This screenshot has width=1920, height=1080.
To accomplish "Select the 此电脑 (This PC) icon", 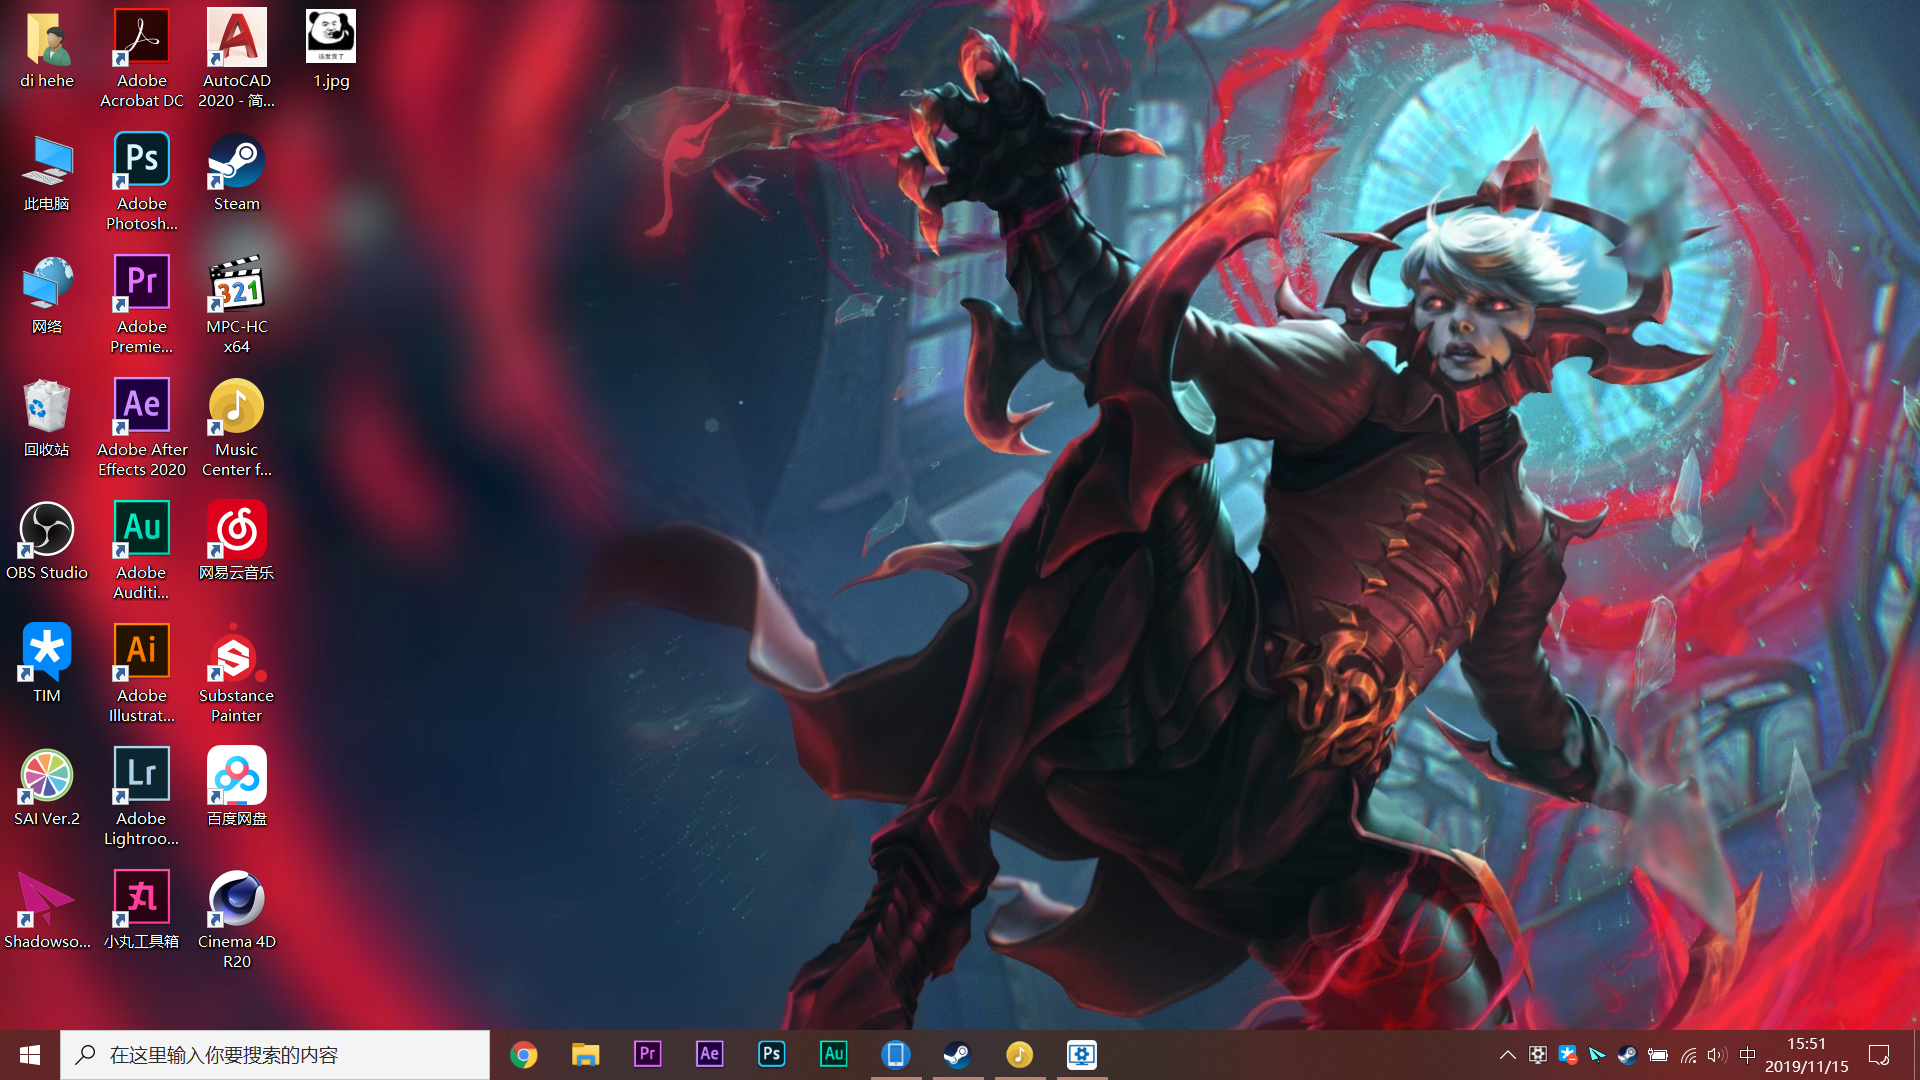I will [x=47, y=173].
